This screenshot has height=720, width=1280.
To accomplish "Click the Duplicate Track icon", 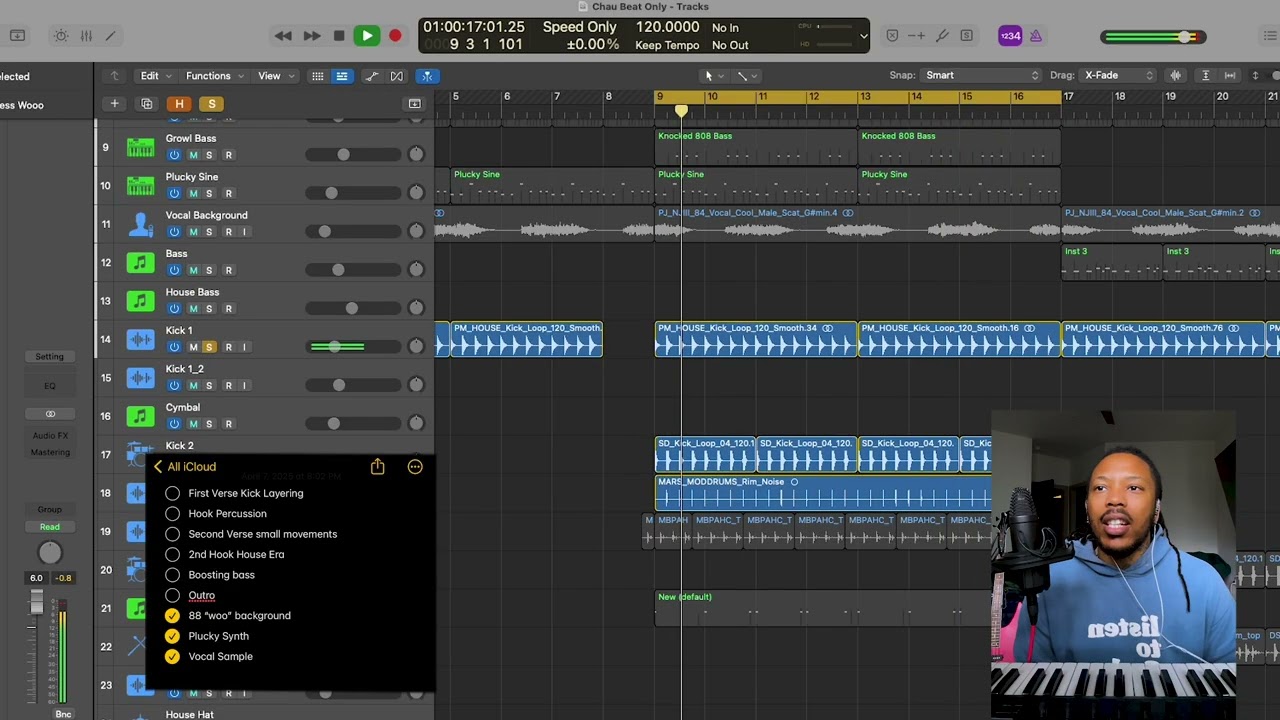I will pyautogui.click(x=147, y=104).
